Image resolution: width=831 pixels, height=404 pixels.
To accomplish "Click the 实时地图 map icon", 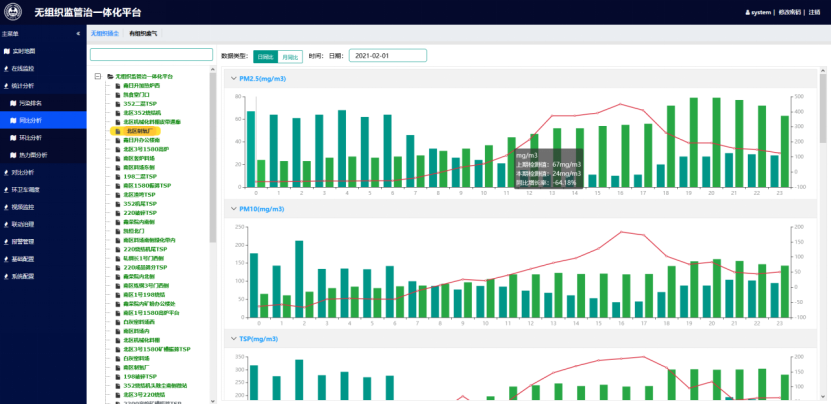I will [x=7, y=51].
